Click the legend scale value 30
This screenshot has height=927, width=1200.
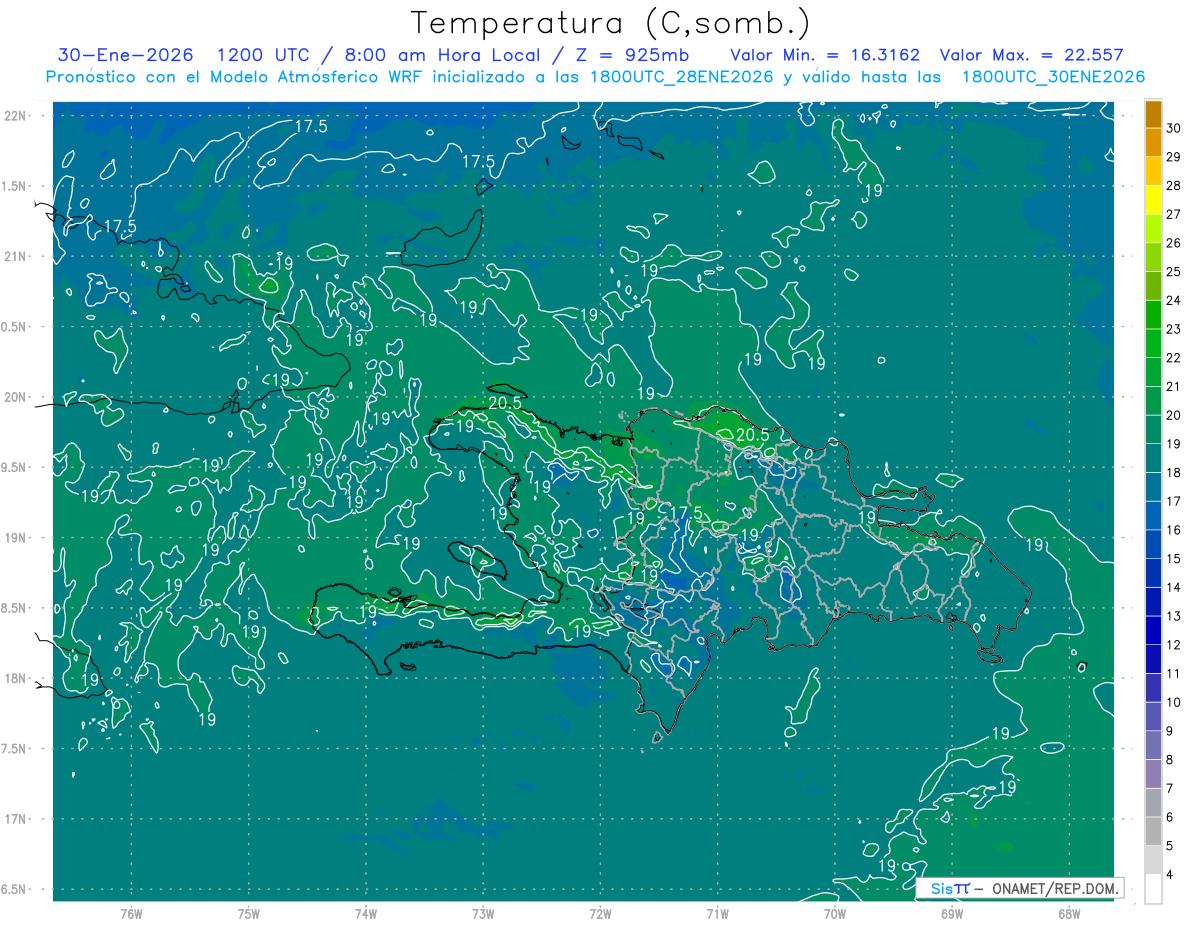1173,128
